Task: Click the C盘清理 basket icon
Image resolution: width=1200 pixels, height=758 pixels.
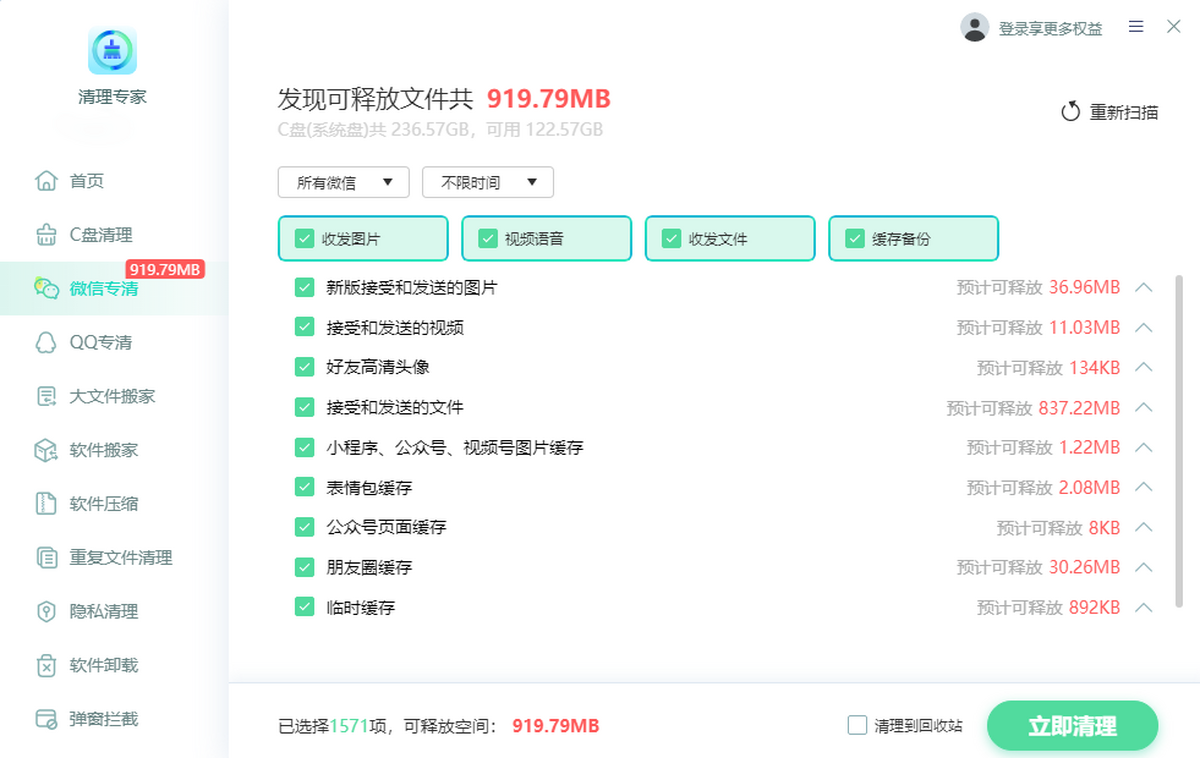Action: coord(46,235)
